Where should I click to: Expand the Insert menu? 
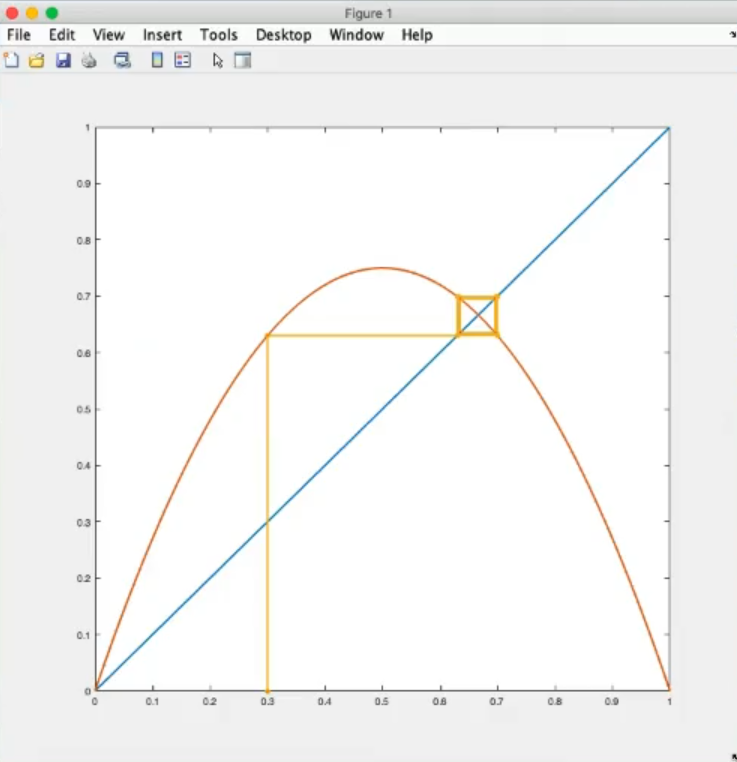tap(162, 35)
